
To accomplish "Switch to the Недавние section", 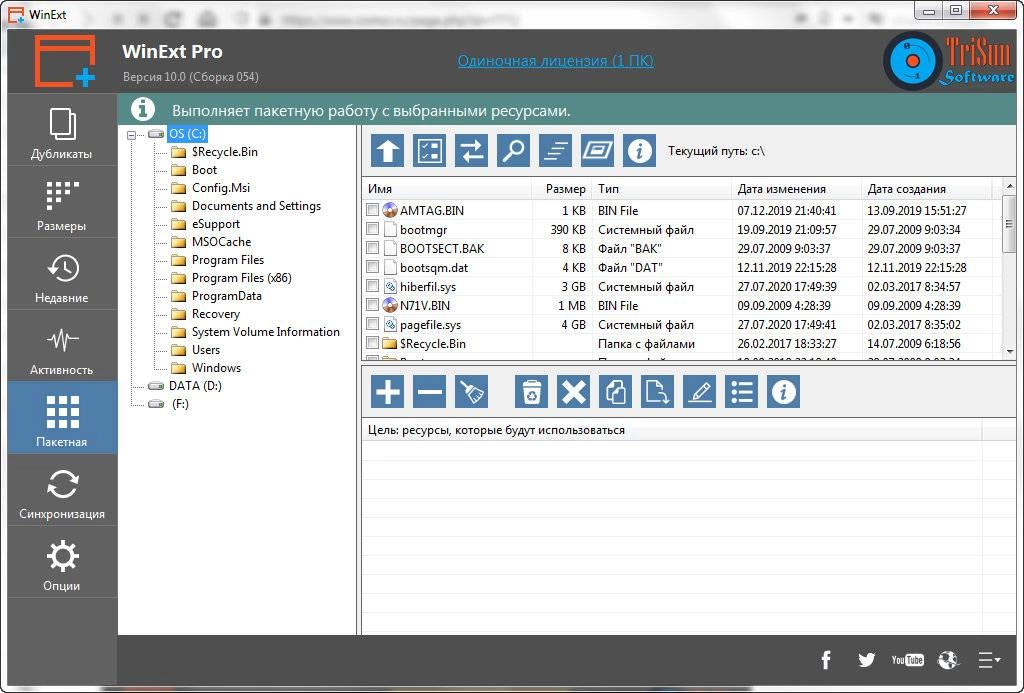I will click(x=62, y=274).
